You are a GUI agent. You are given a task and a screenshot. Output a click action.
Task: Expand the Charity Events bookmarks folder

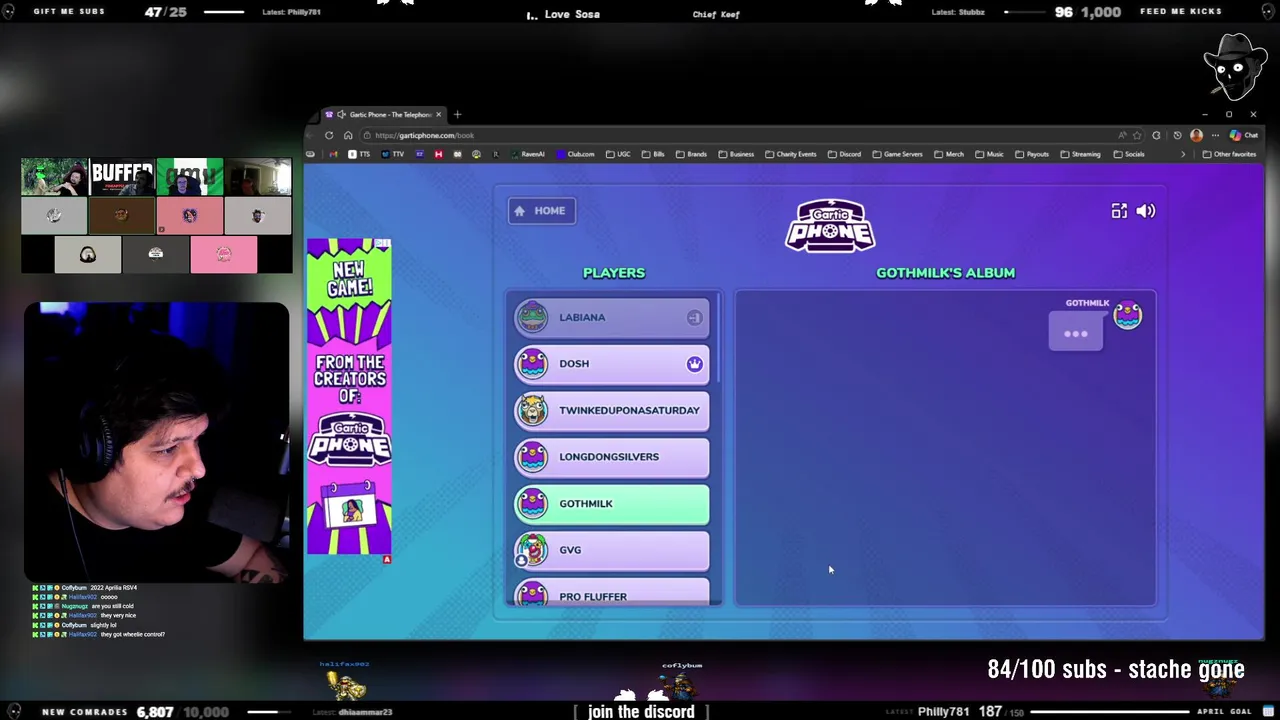pos(791,154)
